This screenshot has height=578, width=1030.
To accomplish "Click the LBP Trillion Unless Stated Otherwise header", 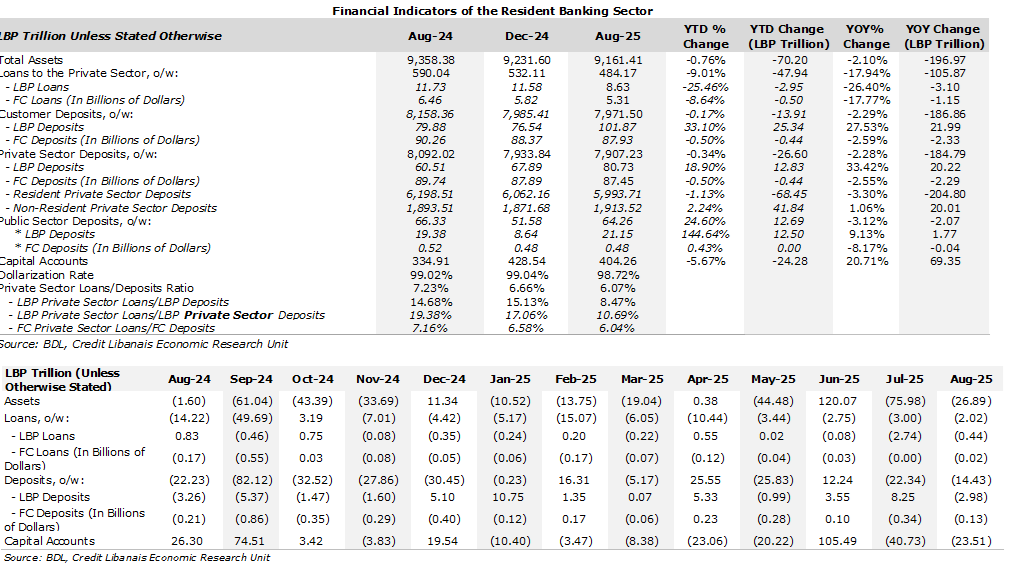I will [x=111, y=37].
